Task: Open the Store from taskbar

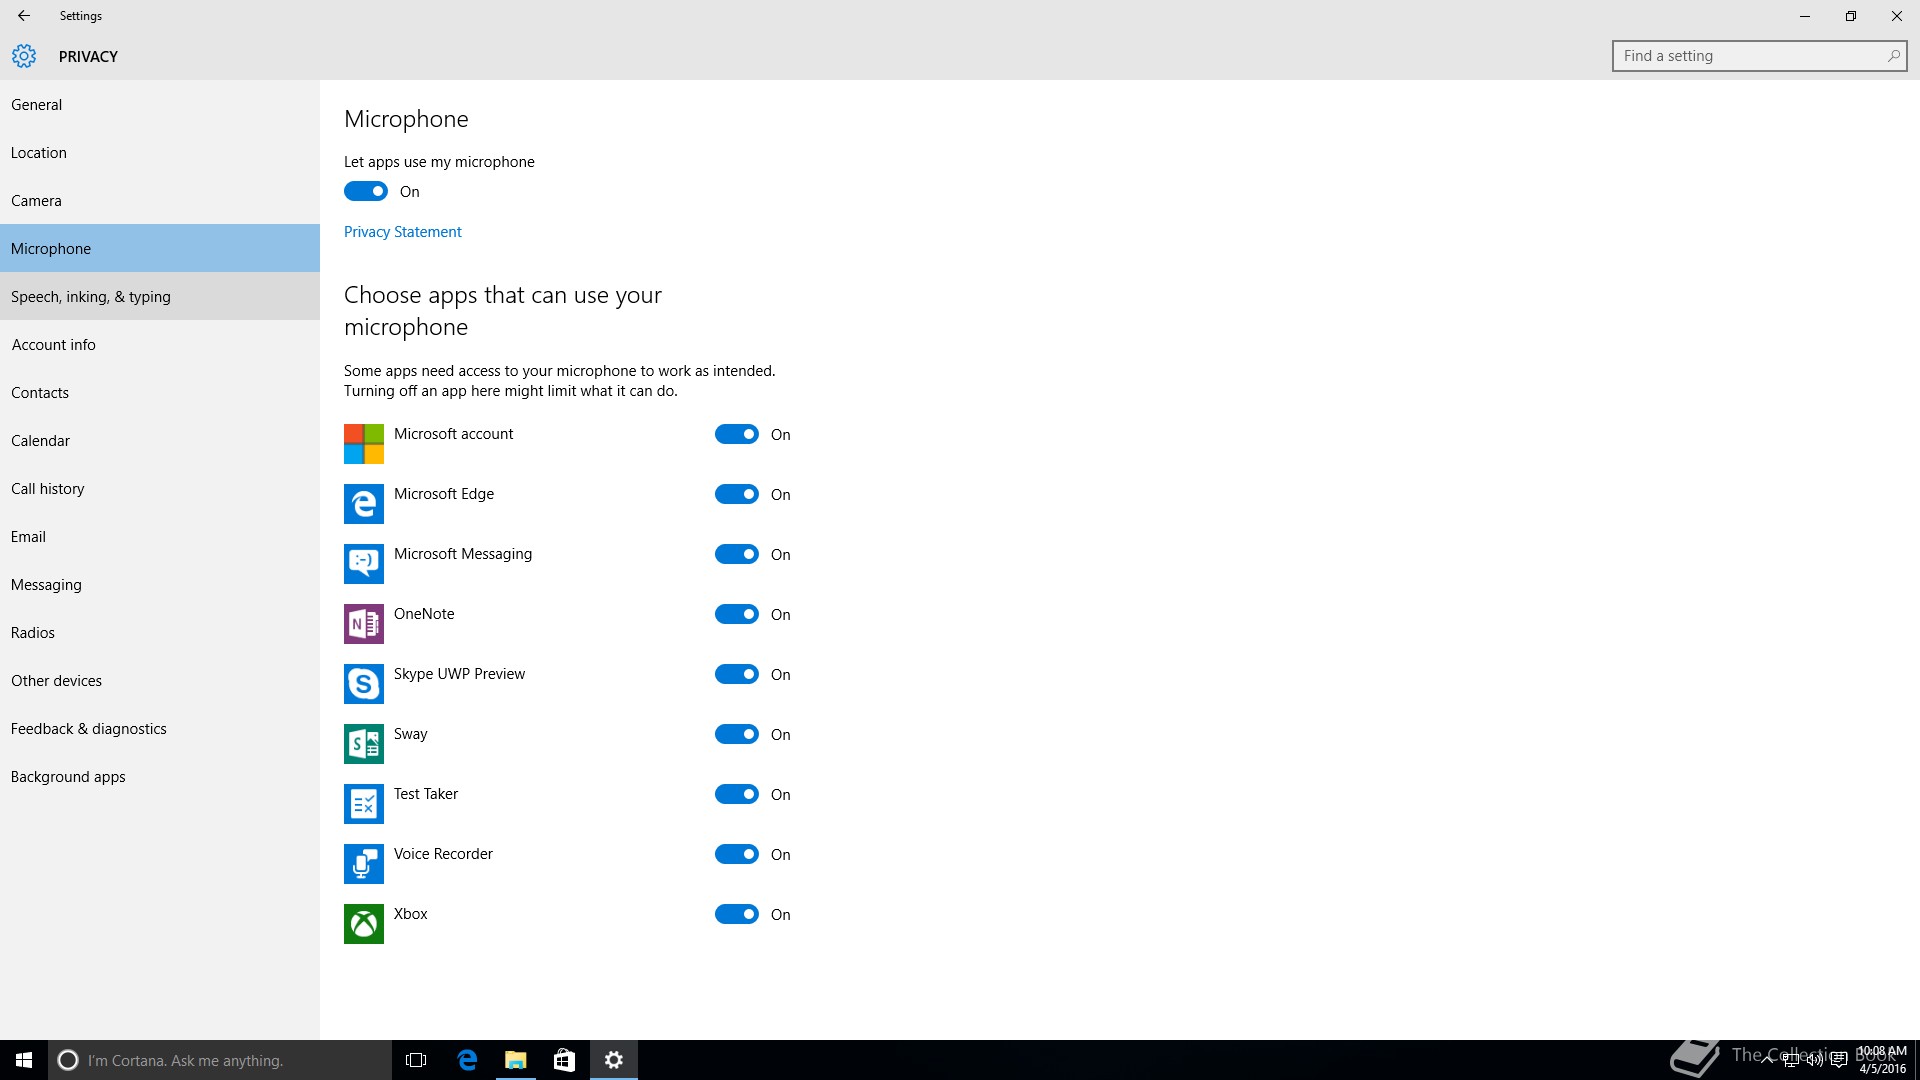Action: coord(564,1060)
